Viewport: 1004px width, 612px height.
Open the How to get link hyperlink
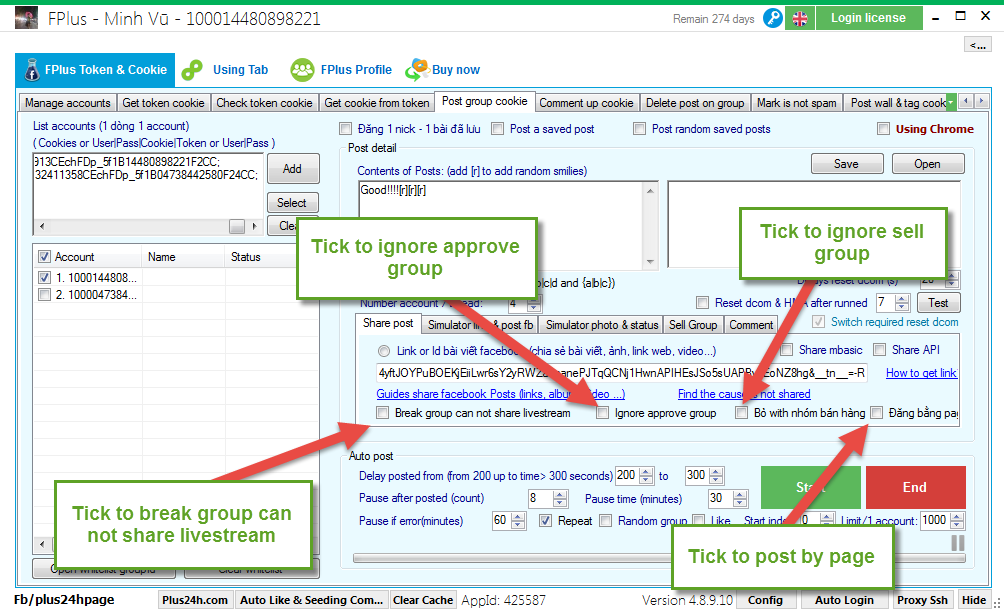click(921, 373)
